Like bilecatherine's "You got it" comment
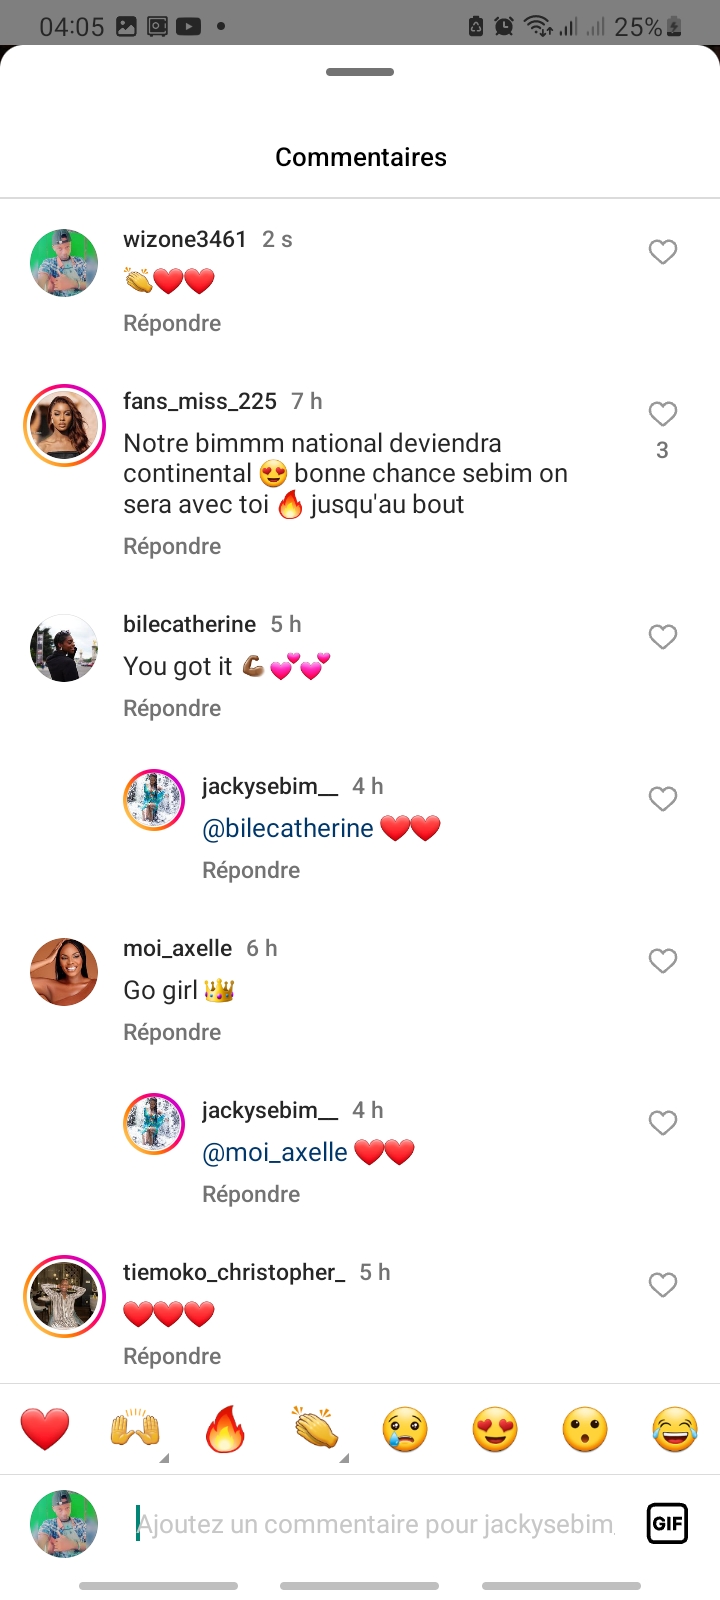The width and height of the screenshot is (720, 1600). tap(663, 637)
